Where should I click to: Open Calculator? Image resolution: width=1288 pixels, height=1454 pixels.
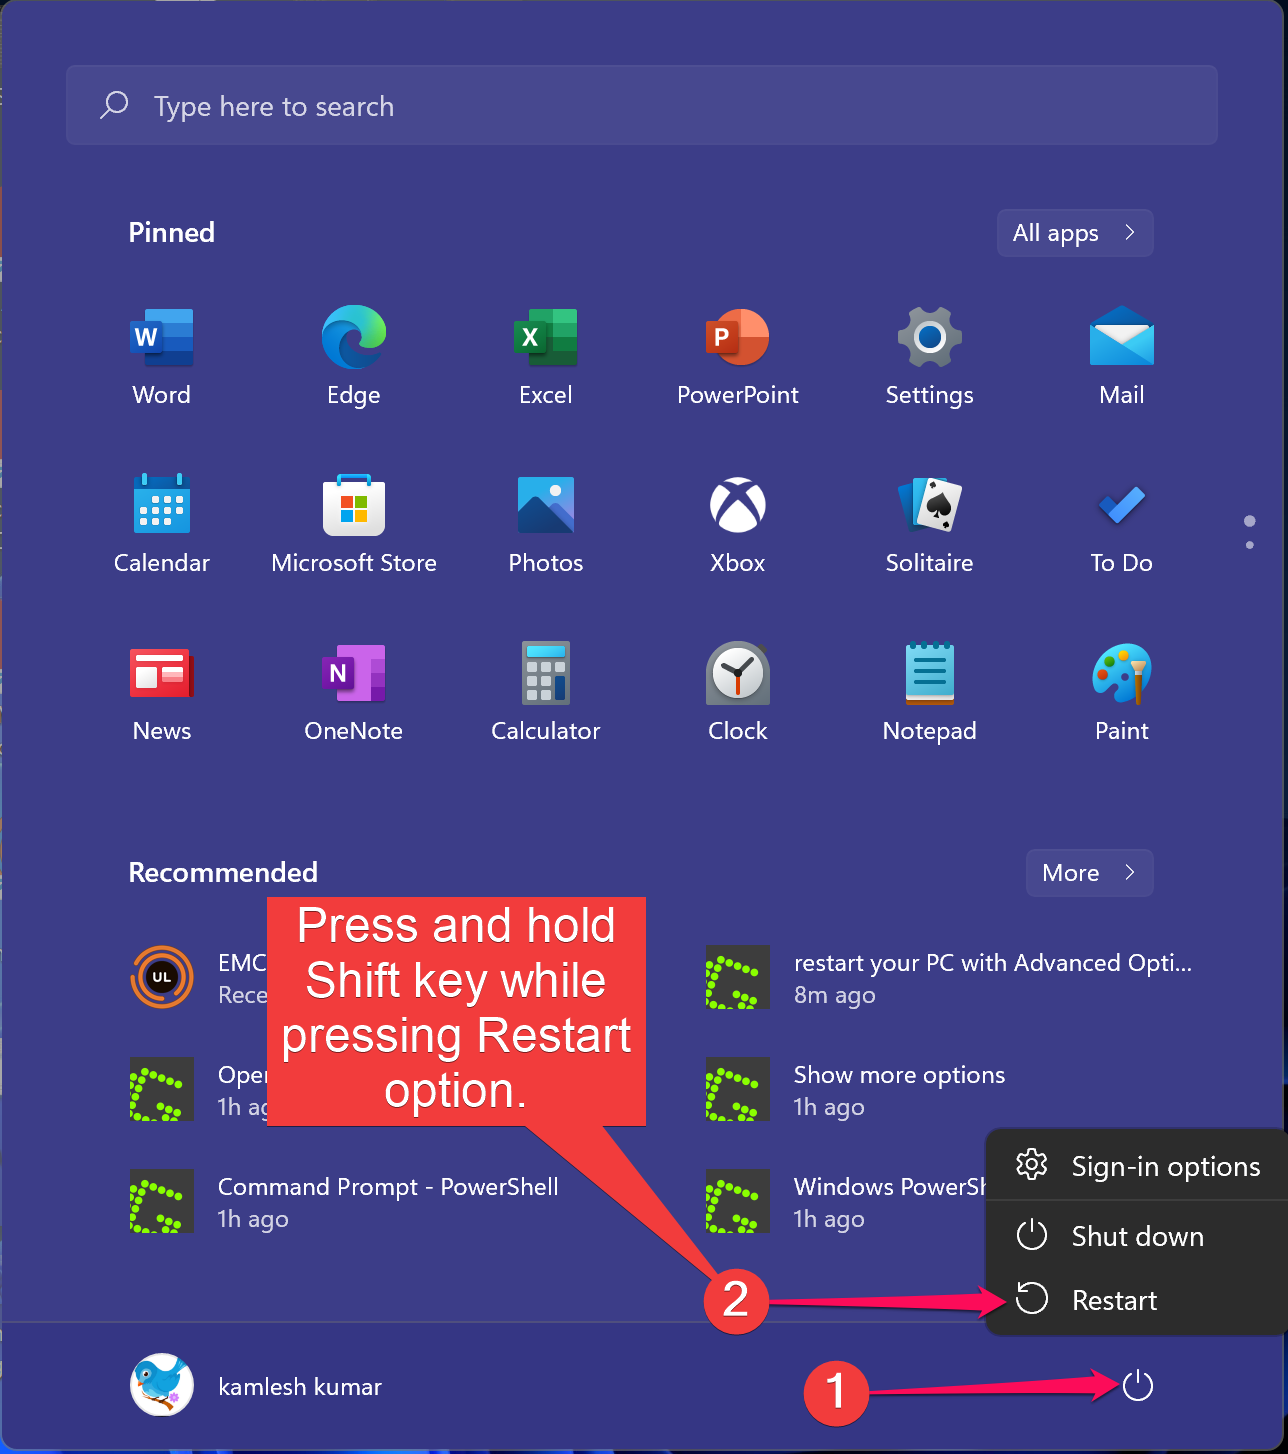pos(546,694)
